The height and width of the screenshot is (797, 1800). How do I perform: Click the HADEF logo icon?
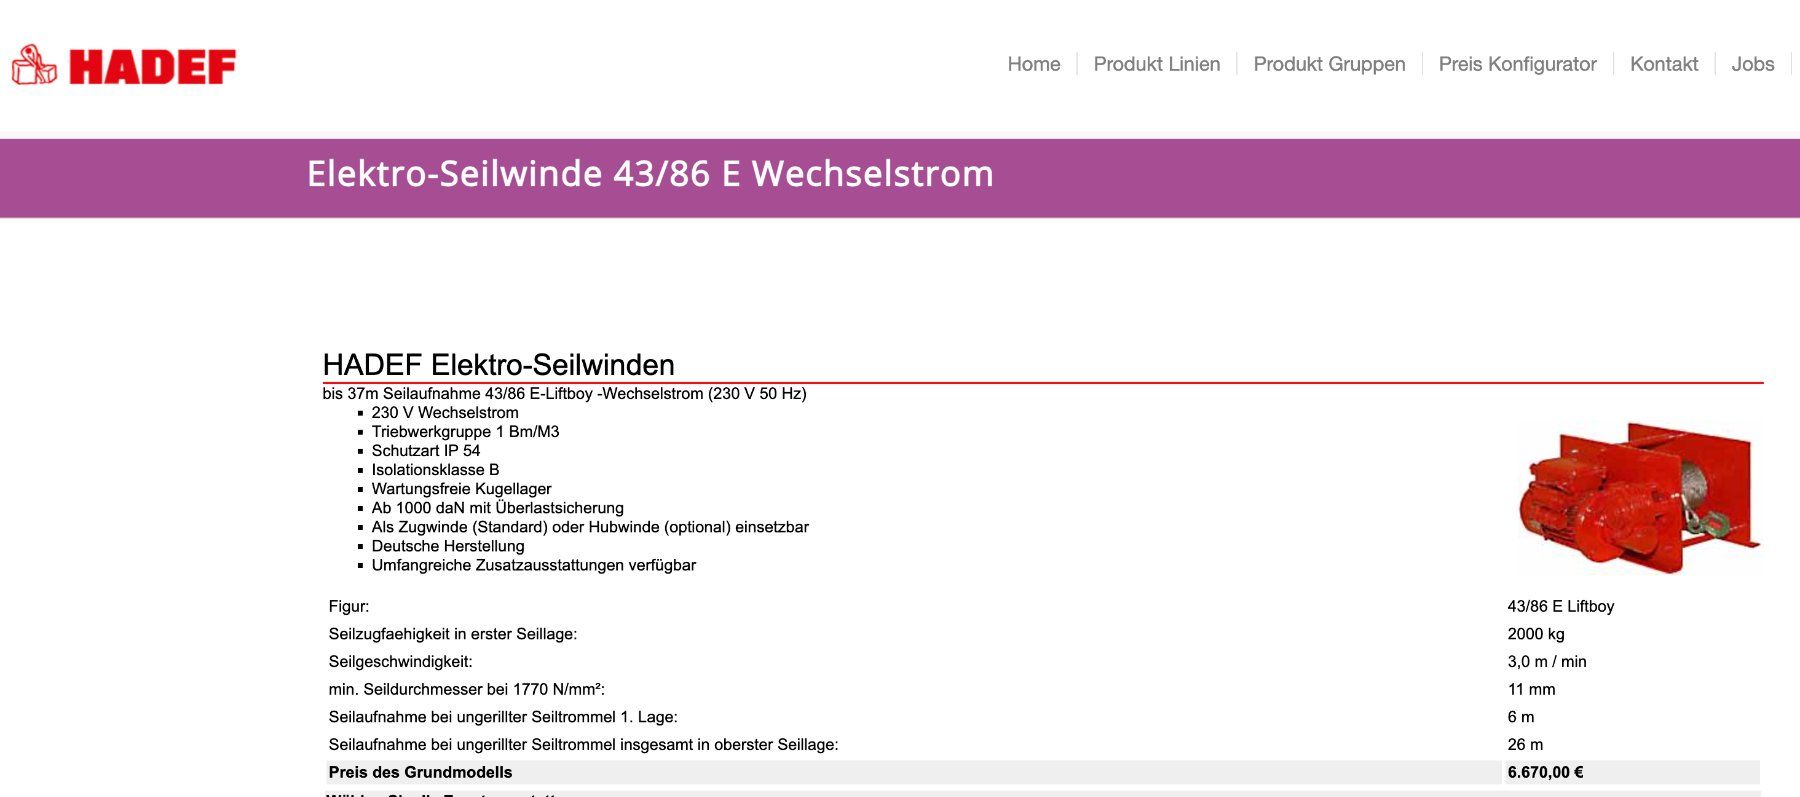[123, 66]
